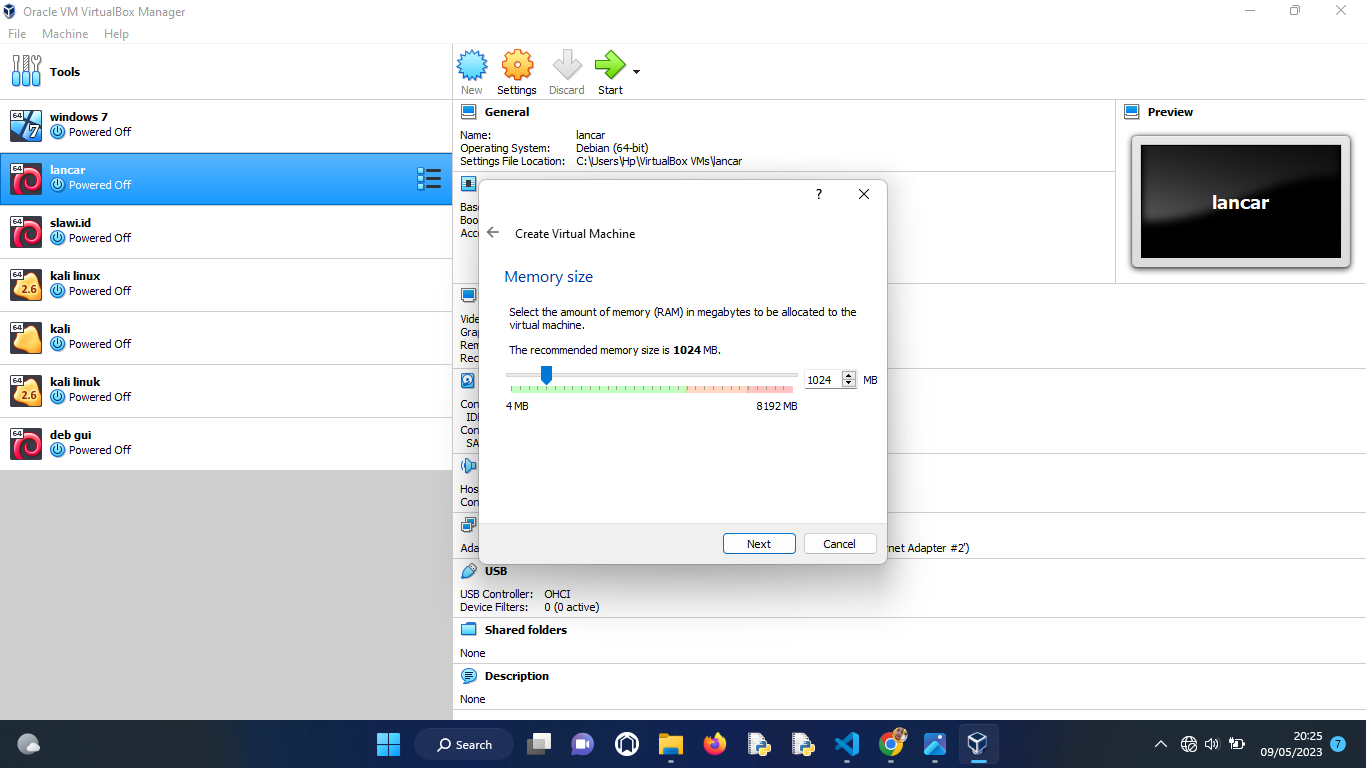This screenshot has width=1366, height=768.
Task: Click the New virtual machine toolbar icon
Action: pos(472,66)
